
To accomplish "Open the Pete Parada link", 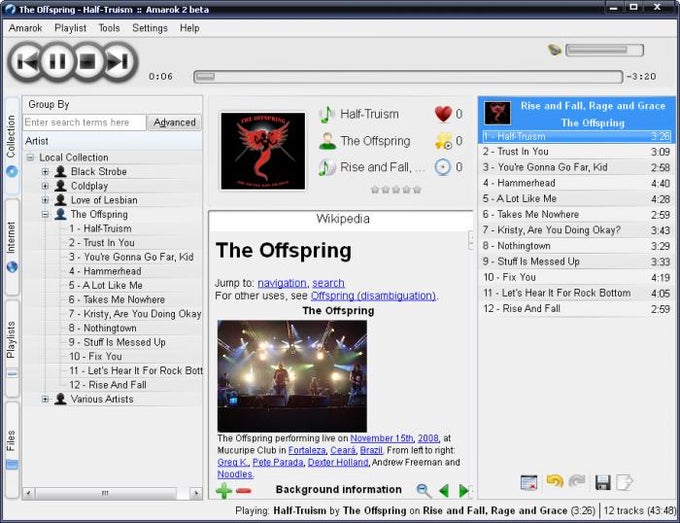I will pyautogui.click(x=278, y=463).
